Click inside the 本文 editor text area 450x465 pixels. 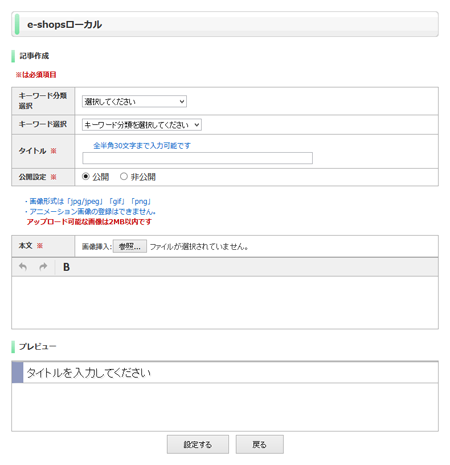pos(225,302)
